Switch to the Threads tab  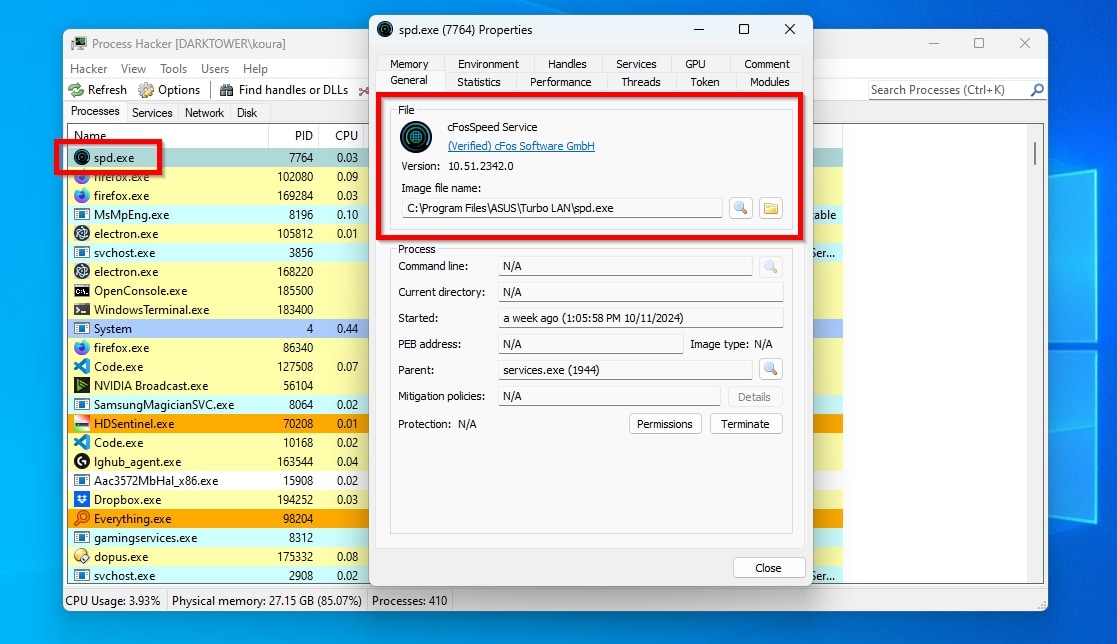pyautogui.click(x=640, y=82)
